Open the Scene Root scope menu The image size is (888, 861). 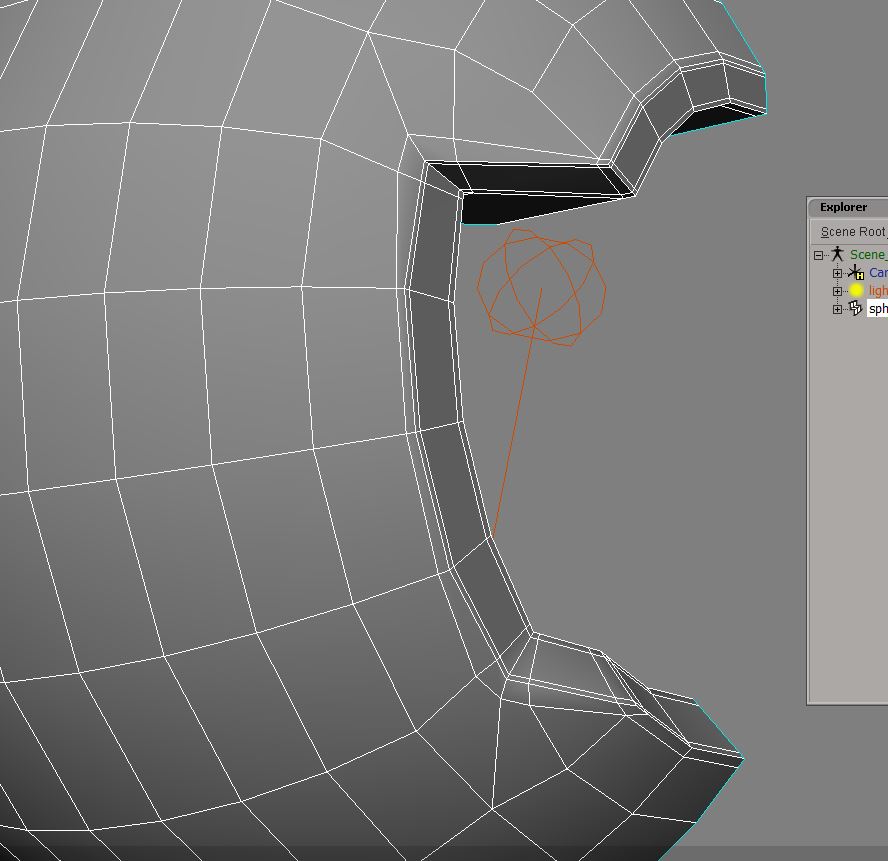[853, 232]
